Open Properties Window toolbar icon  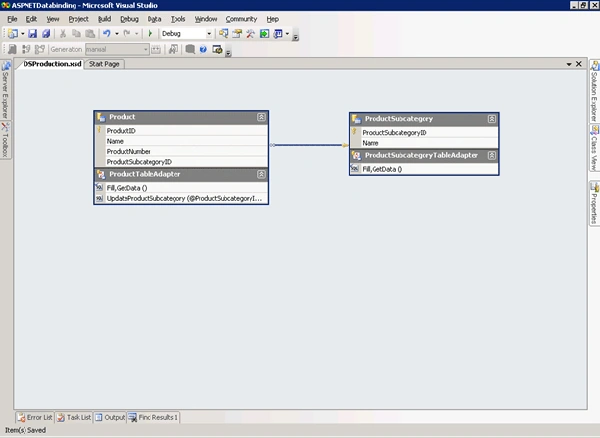pyautogui.click(x=237, y=34)
